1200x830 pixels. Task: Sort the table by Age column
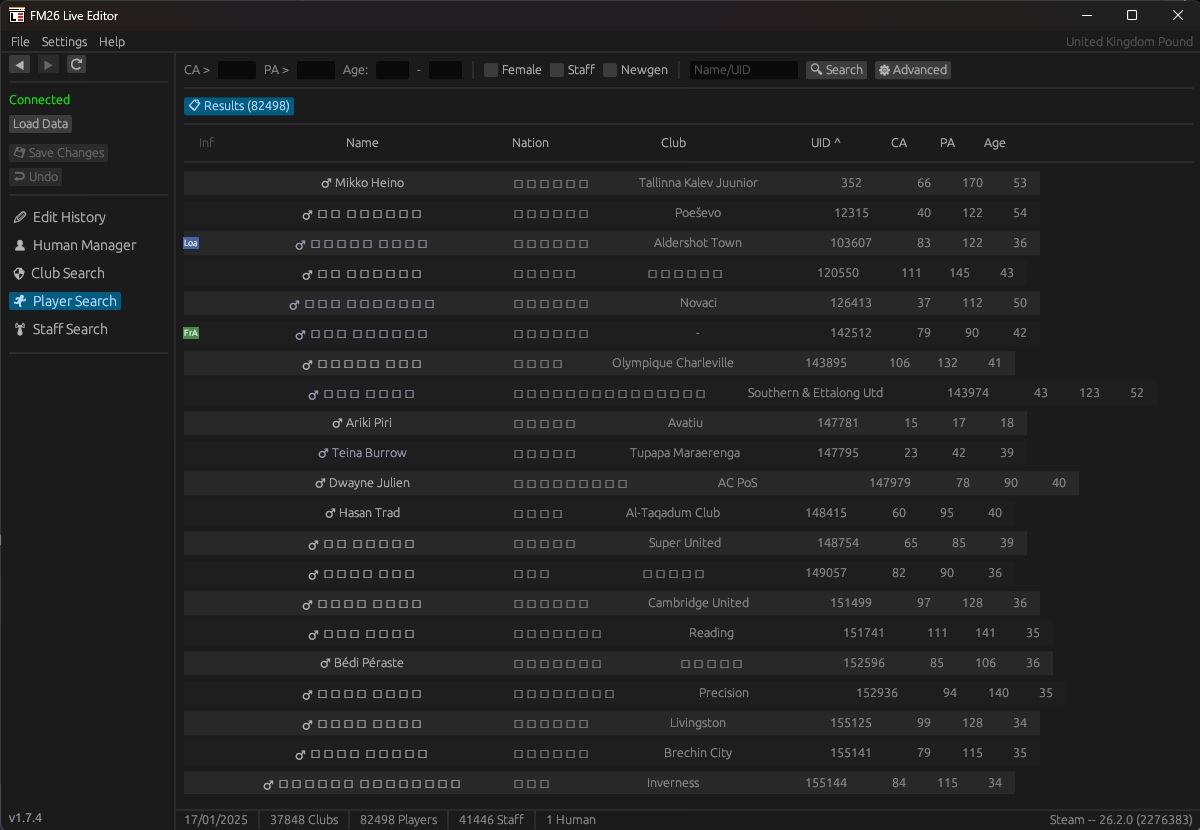(994, 143)
